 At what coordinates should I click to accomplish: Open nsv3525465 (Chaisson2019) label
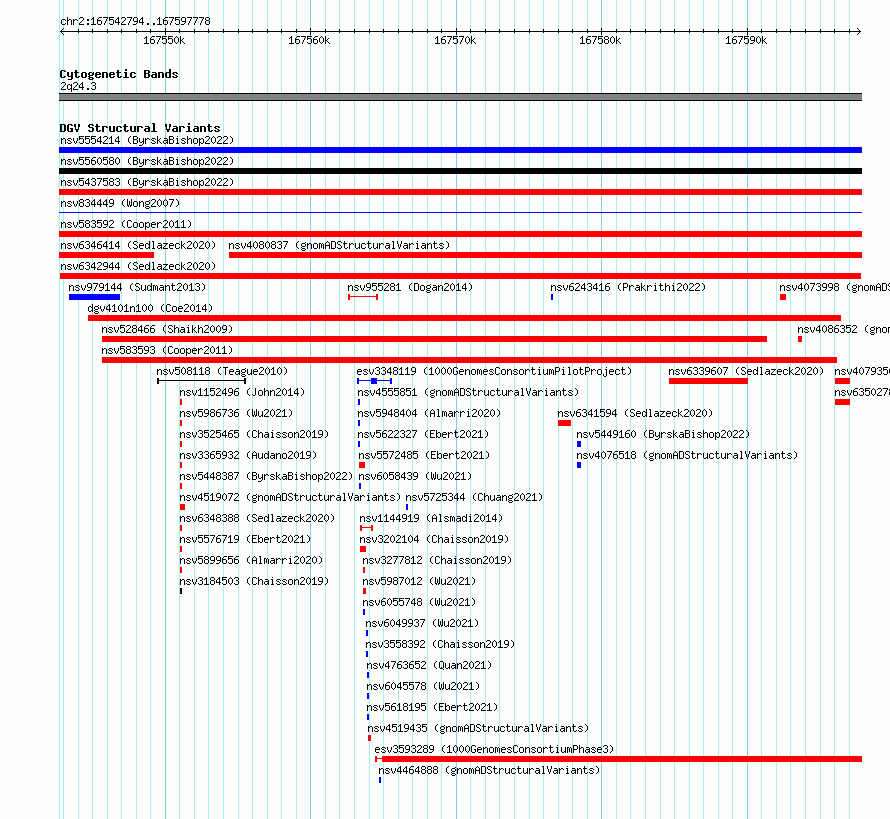(x=254, y=434)
